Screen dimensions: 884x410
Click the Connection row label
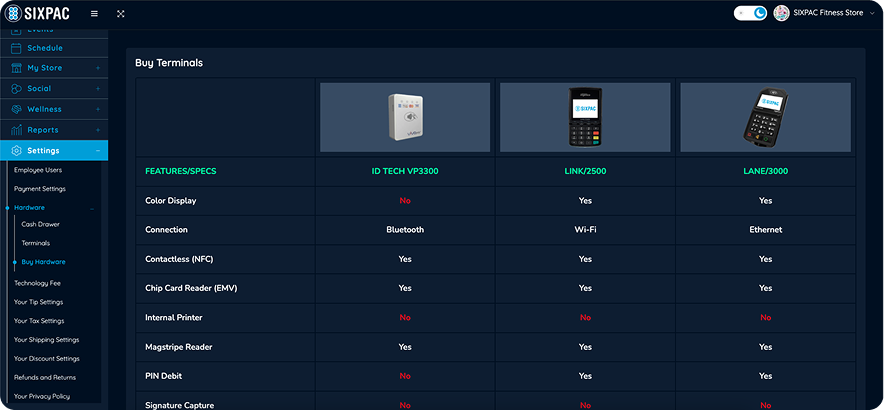166,230
